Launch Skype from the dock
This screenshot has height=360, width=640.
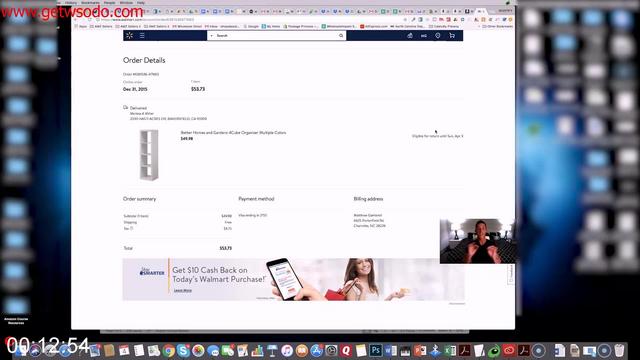coord(183,351)
